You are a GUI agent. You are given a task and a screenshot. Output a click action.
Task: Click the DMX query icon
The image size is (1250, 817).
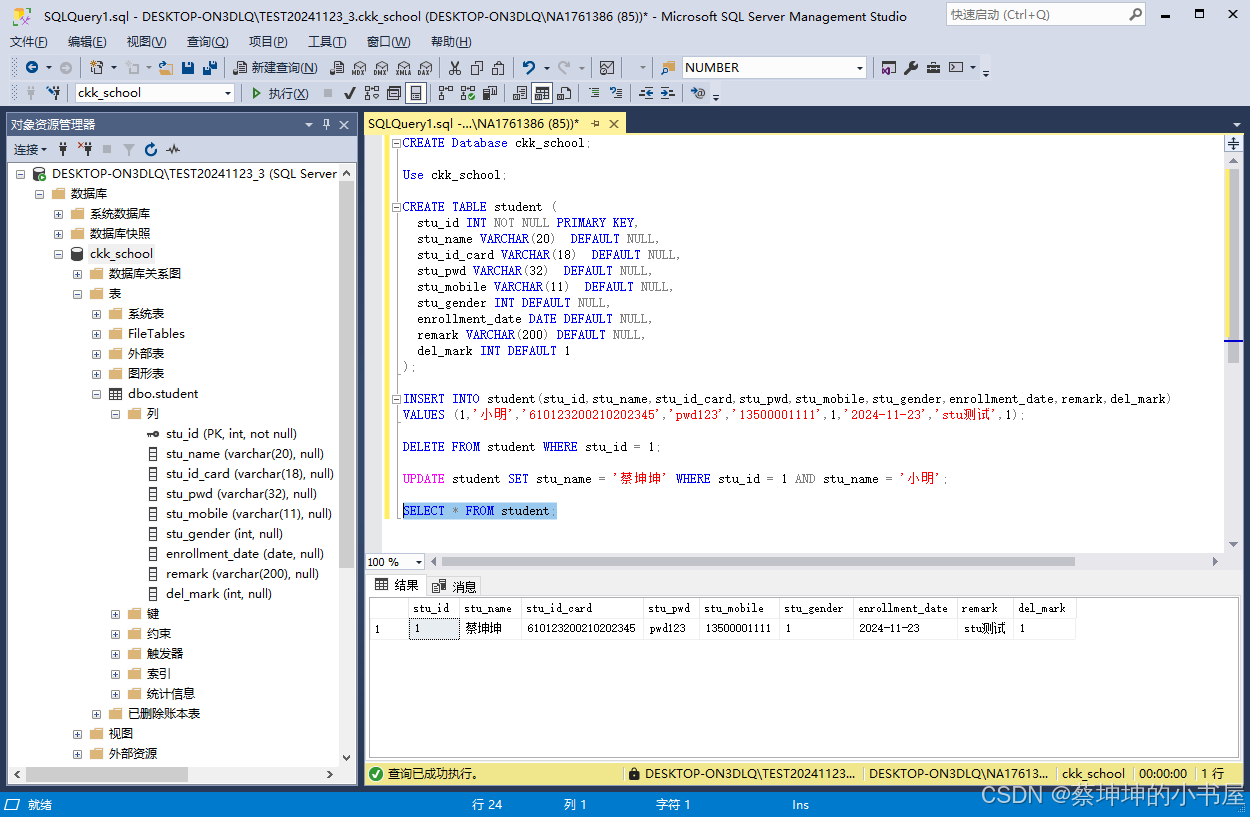click(381, 68)
